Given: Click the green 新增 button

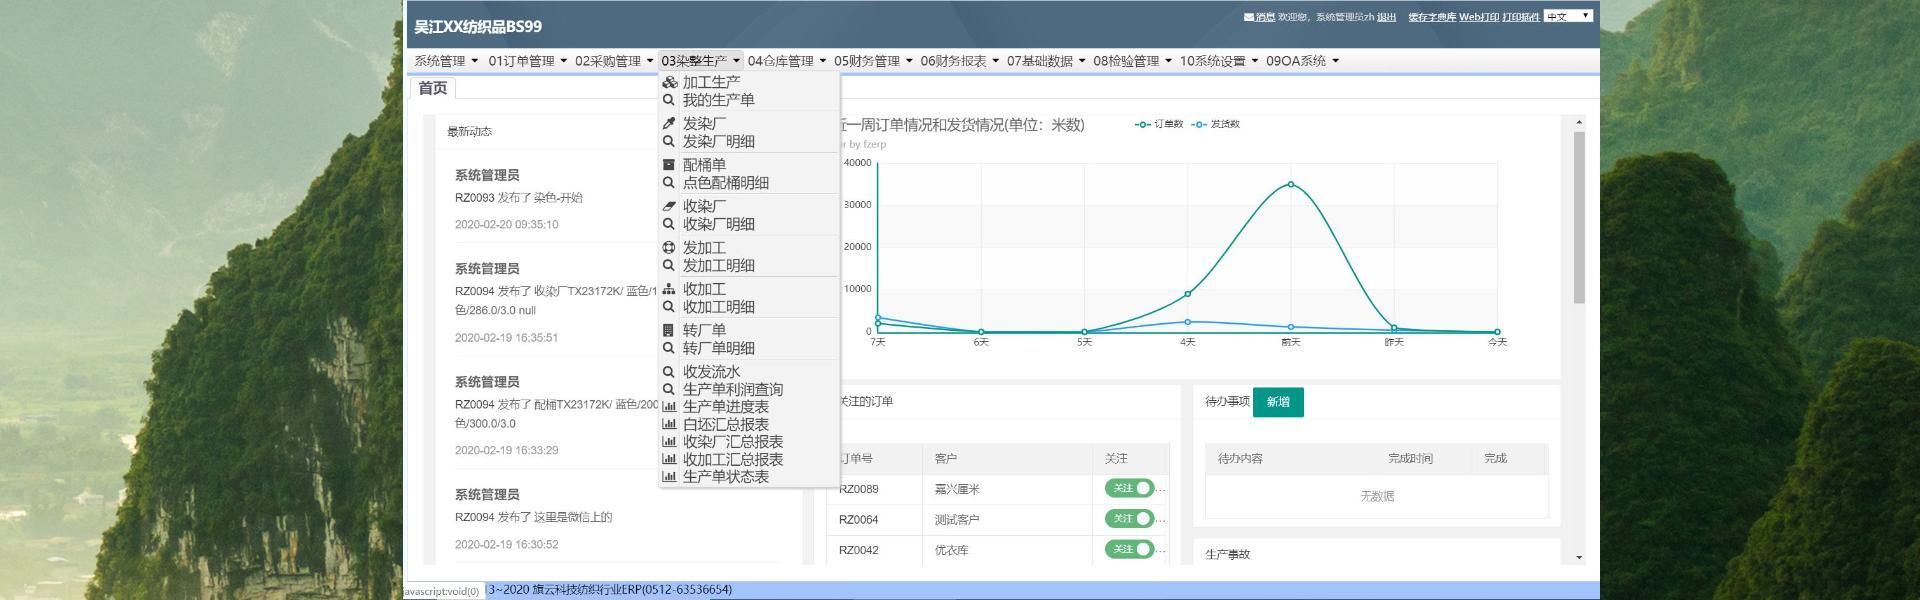Looking at the screenshot, I should click(1278, 402).
